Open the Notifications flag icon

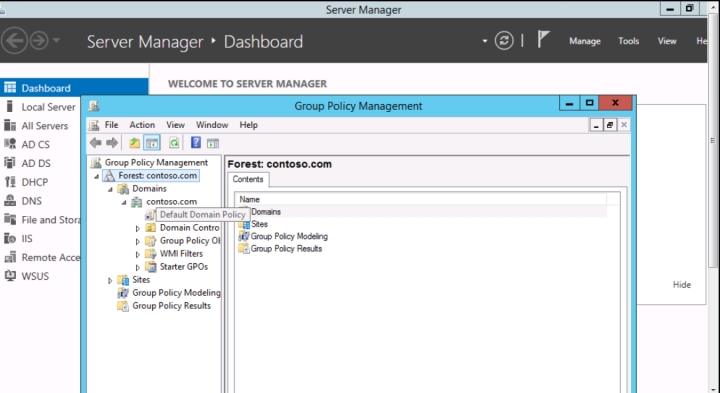(x=543, y=40)
